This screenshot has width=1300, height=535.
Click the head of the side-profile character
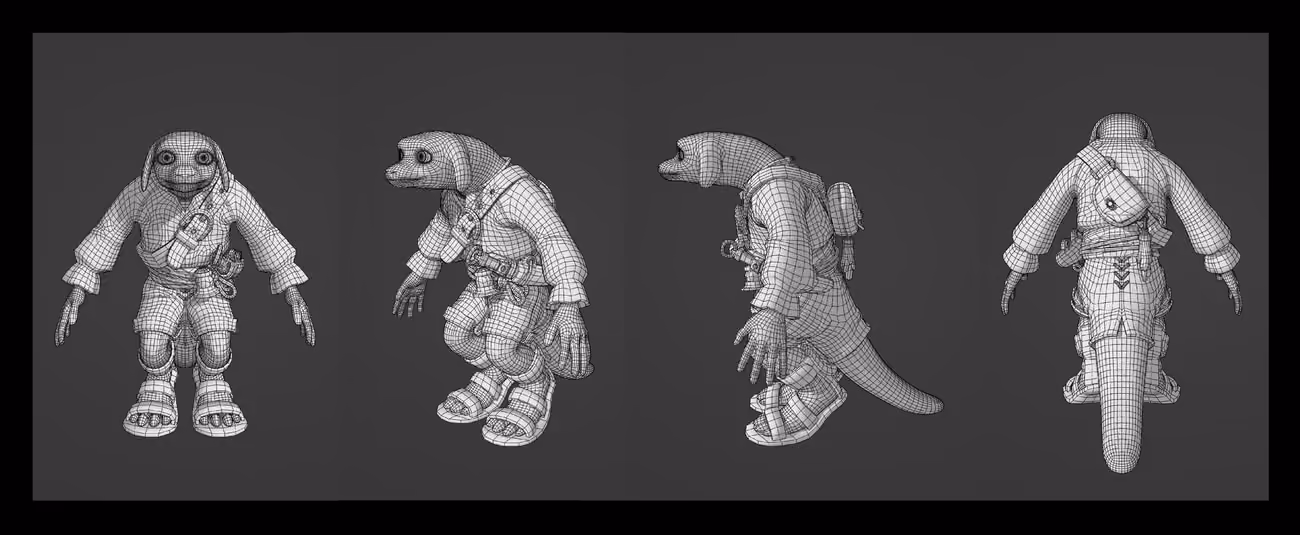pos(690,158)
